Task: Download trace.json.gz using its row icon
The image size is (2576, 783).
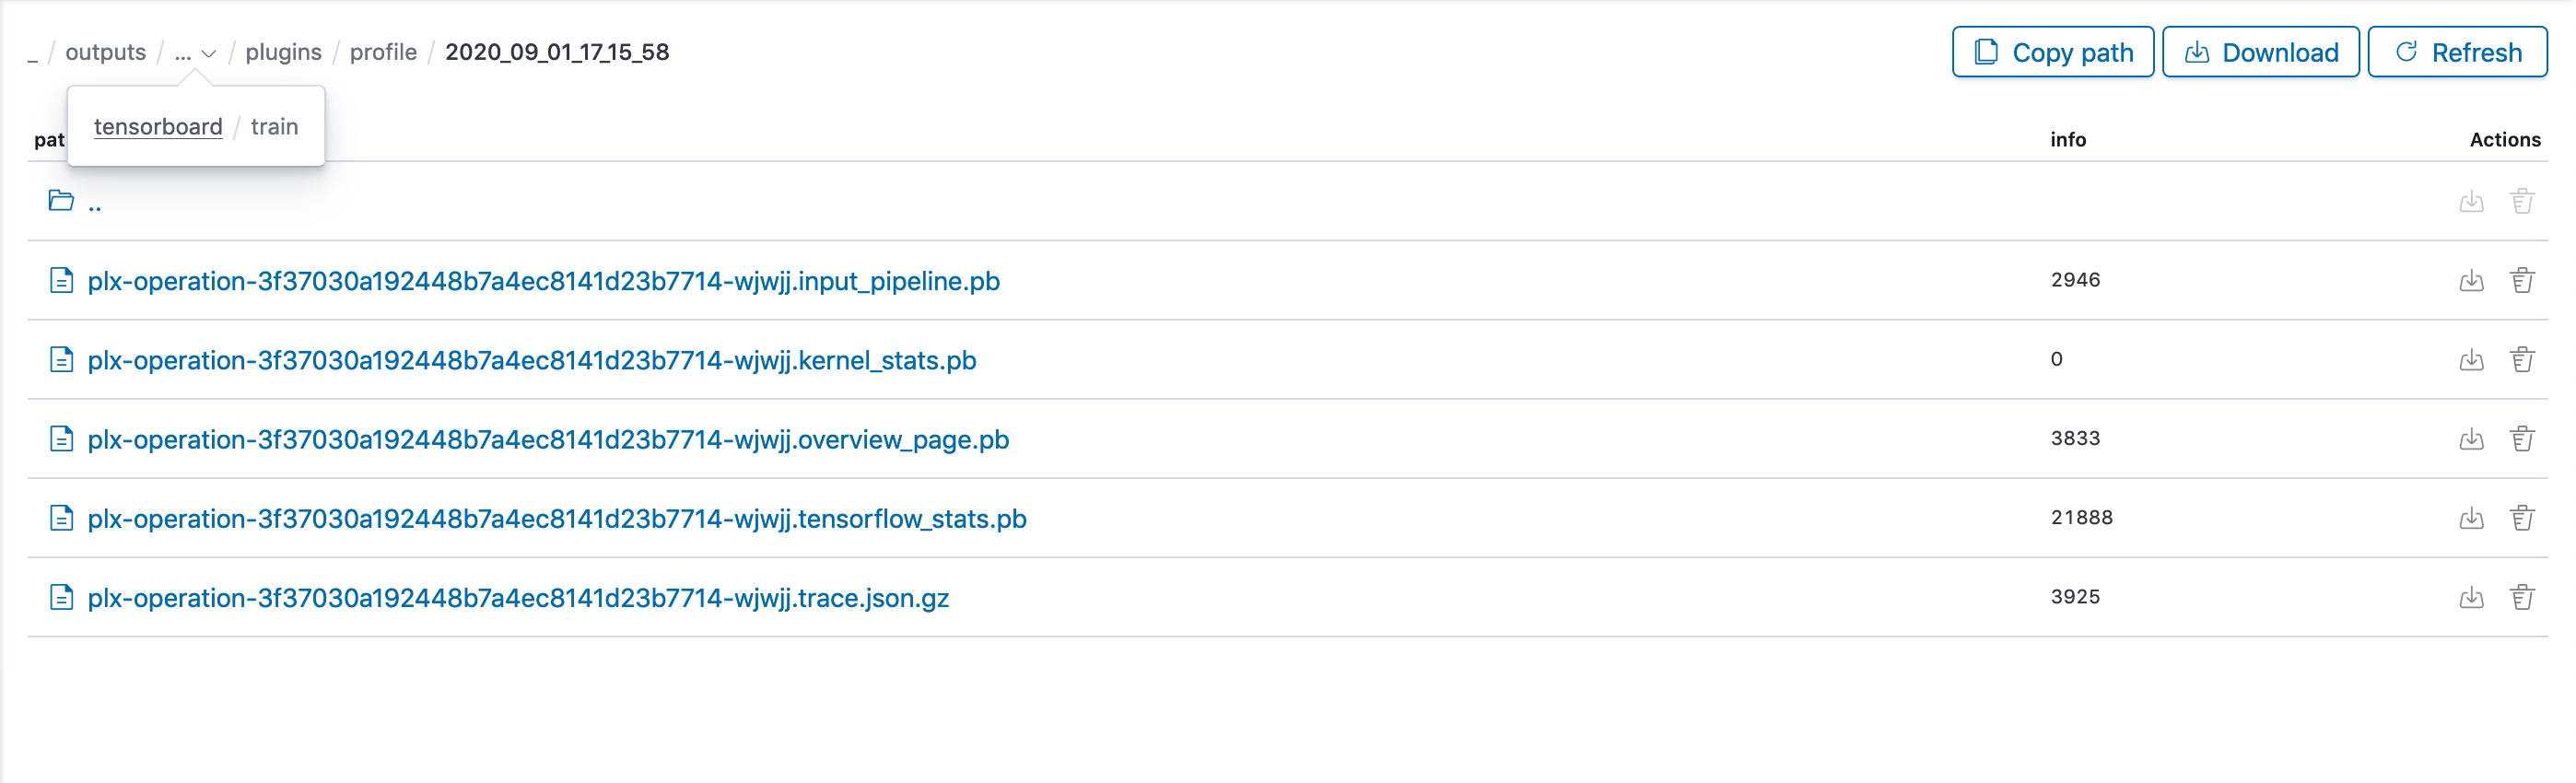Action: [2471, 597]
